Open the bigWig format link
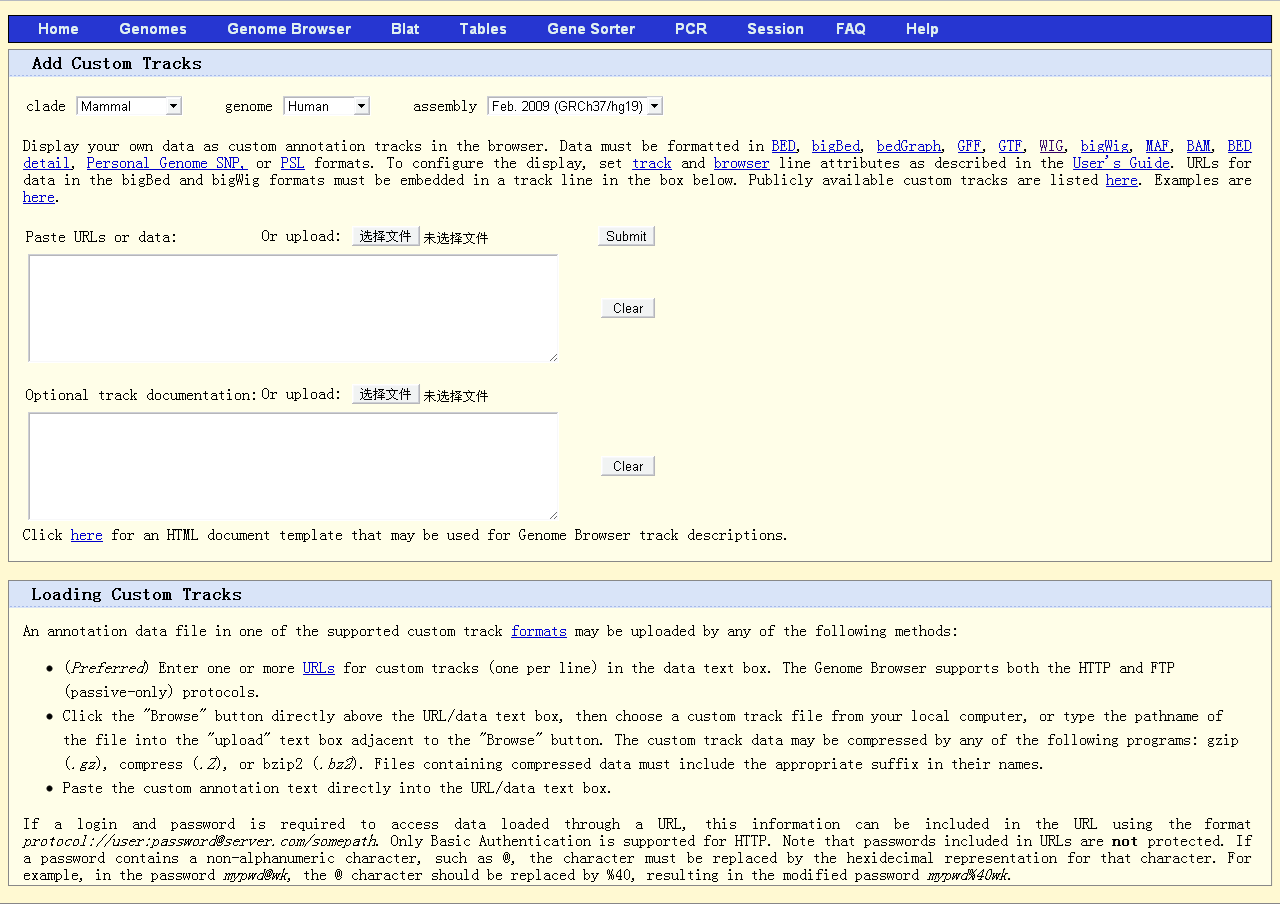Image resolution: width=1280 pixels, height=904 pixels. 1104,146
